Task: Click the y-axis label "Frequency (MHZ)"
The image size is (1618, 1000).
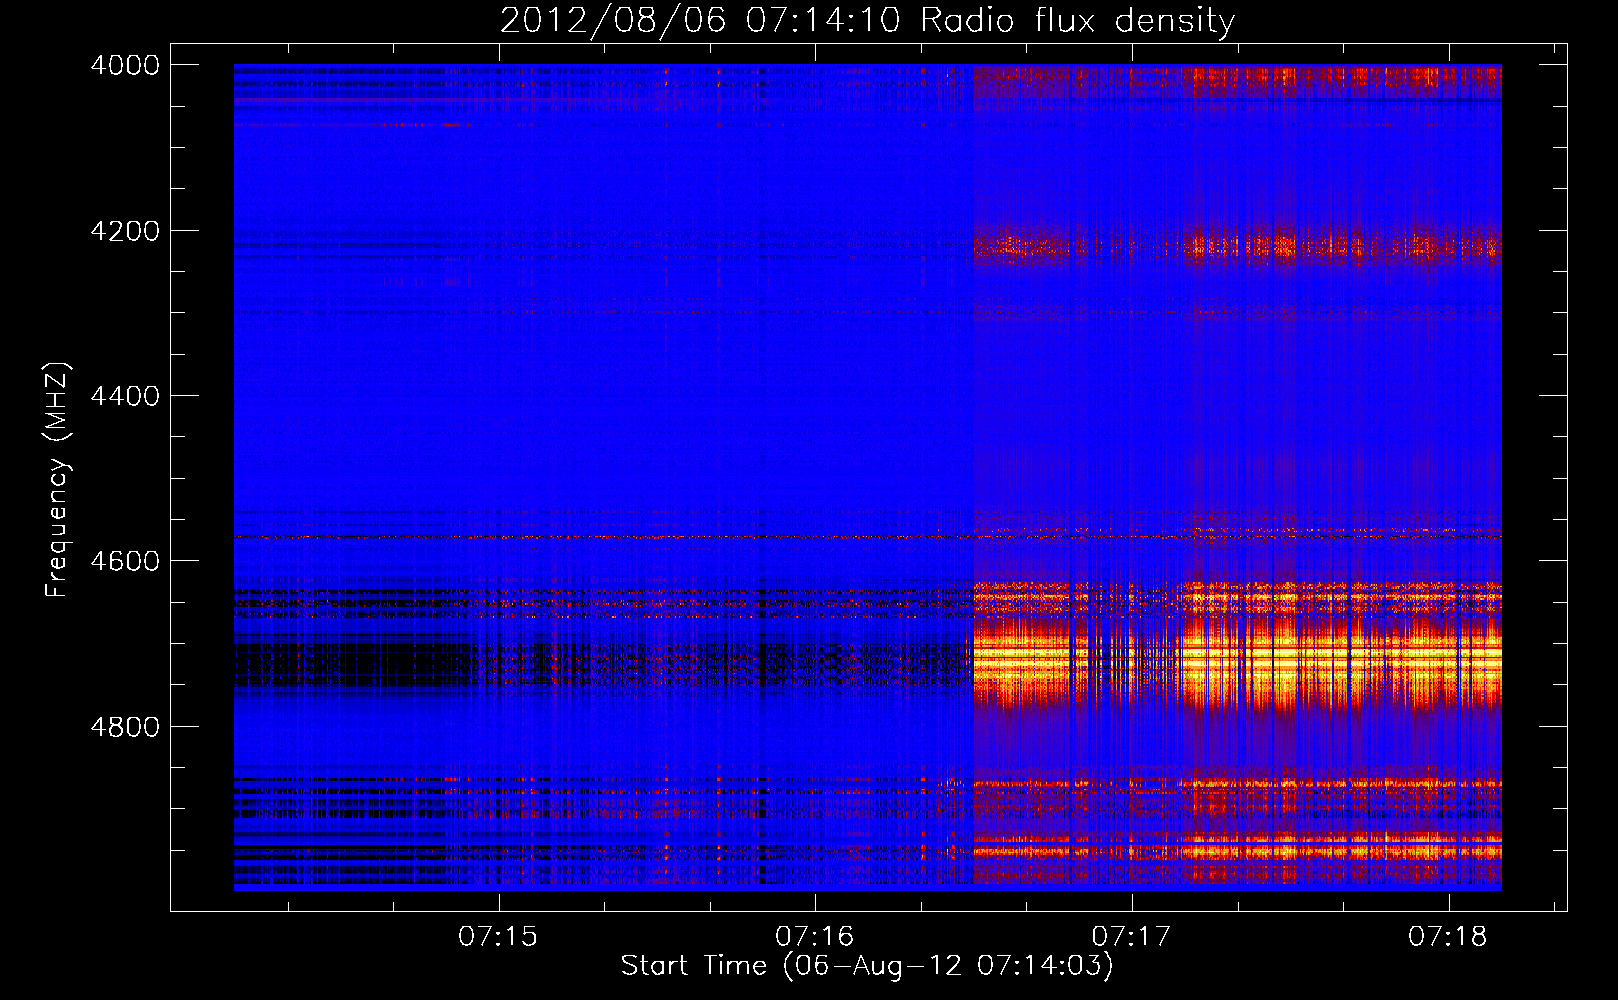Action: pos(58,480)
